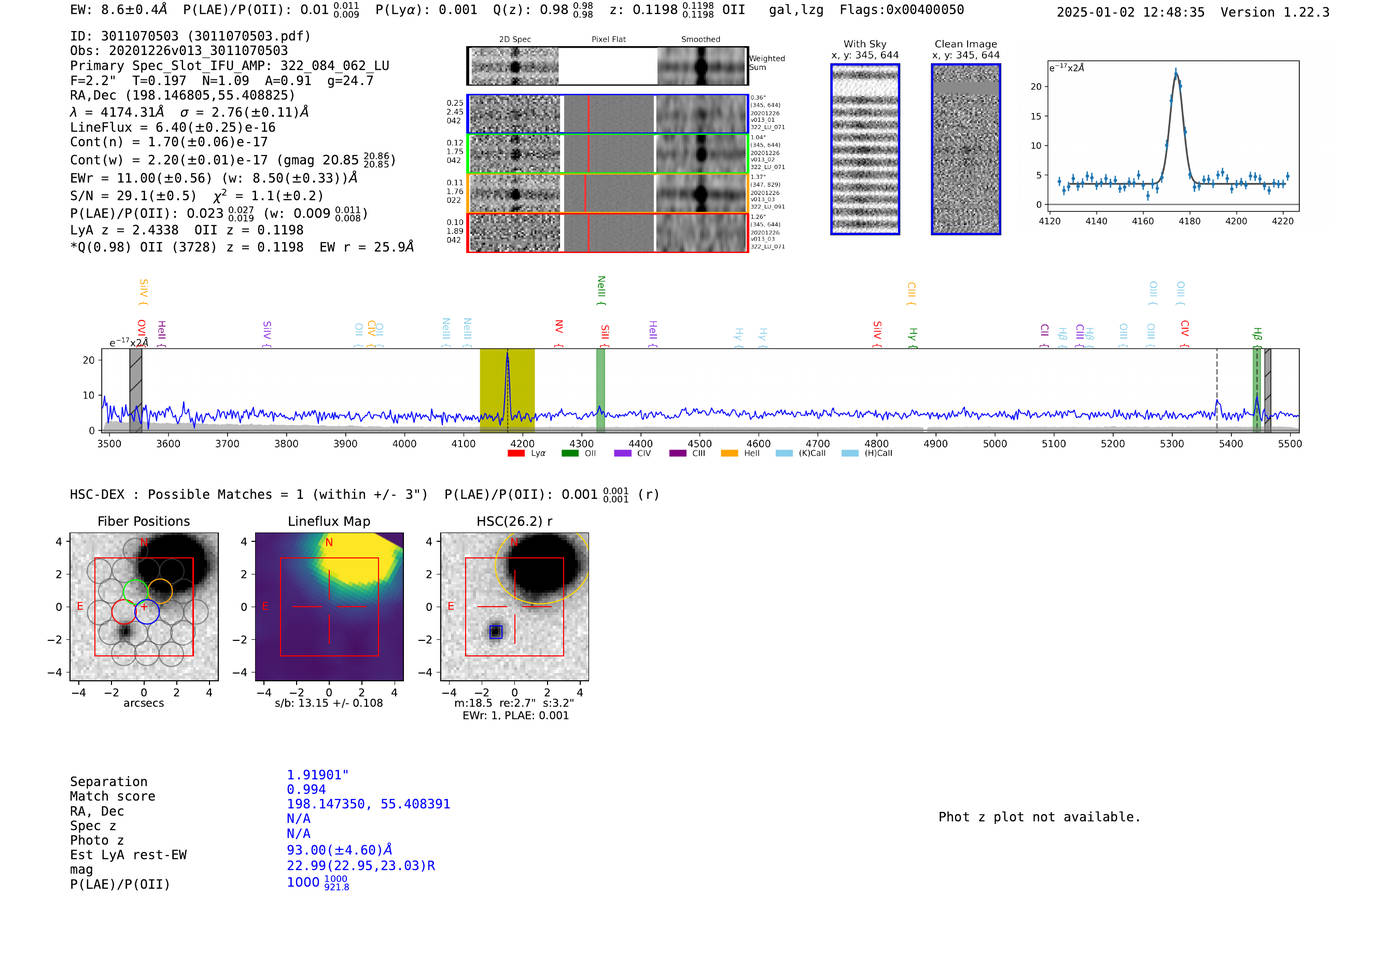Click the *Q(0.98) OII (3728) solution line

click(242, 247)
